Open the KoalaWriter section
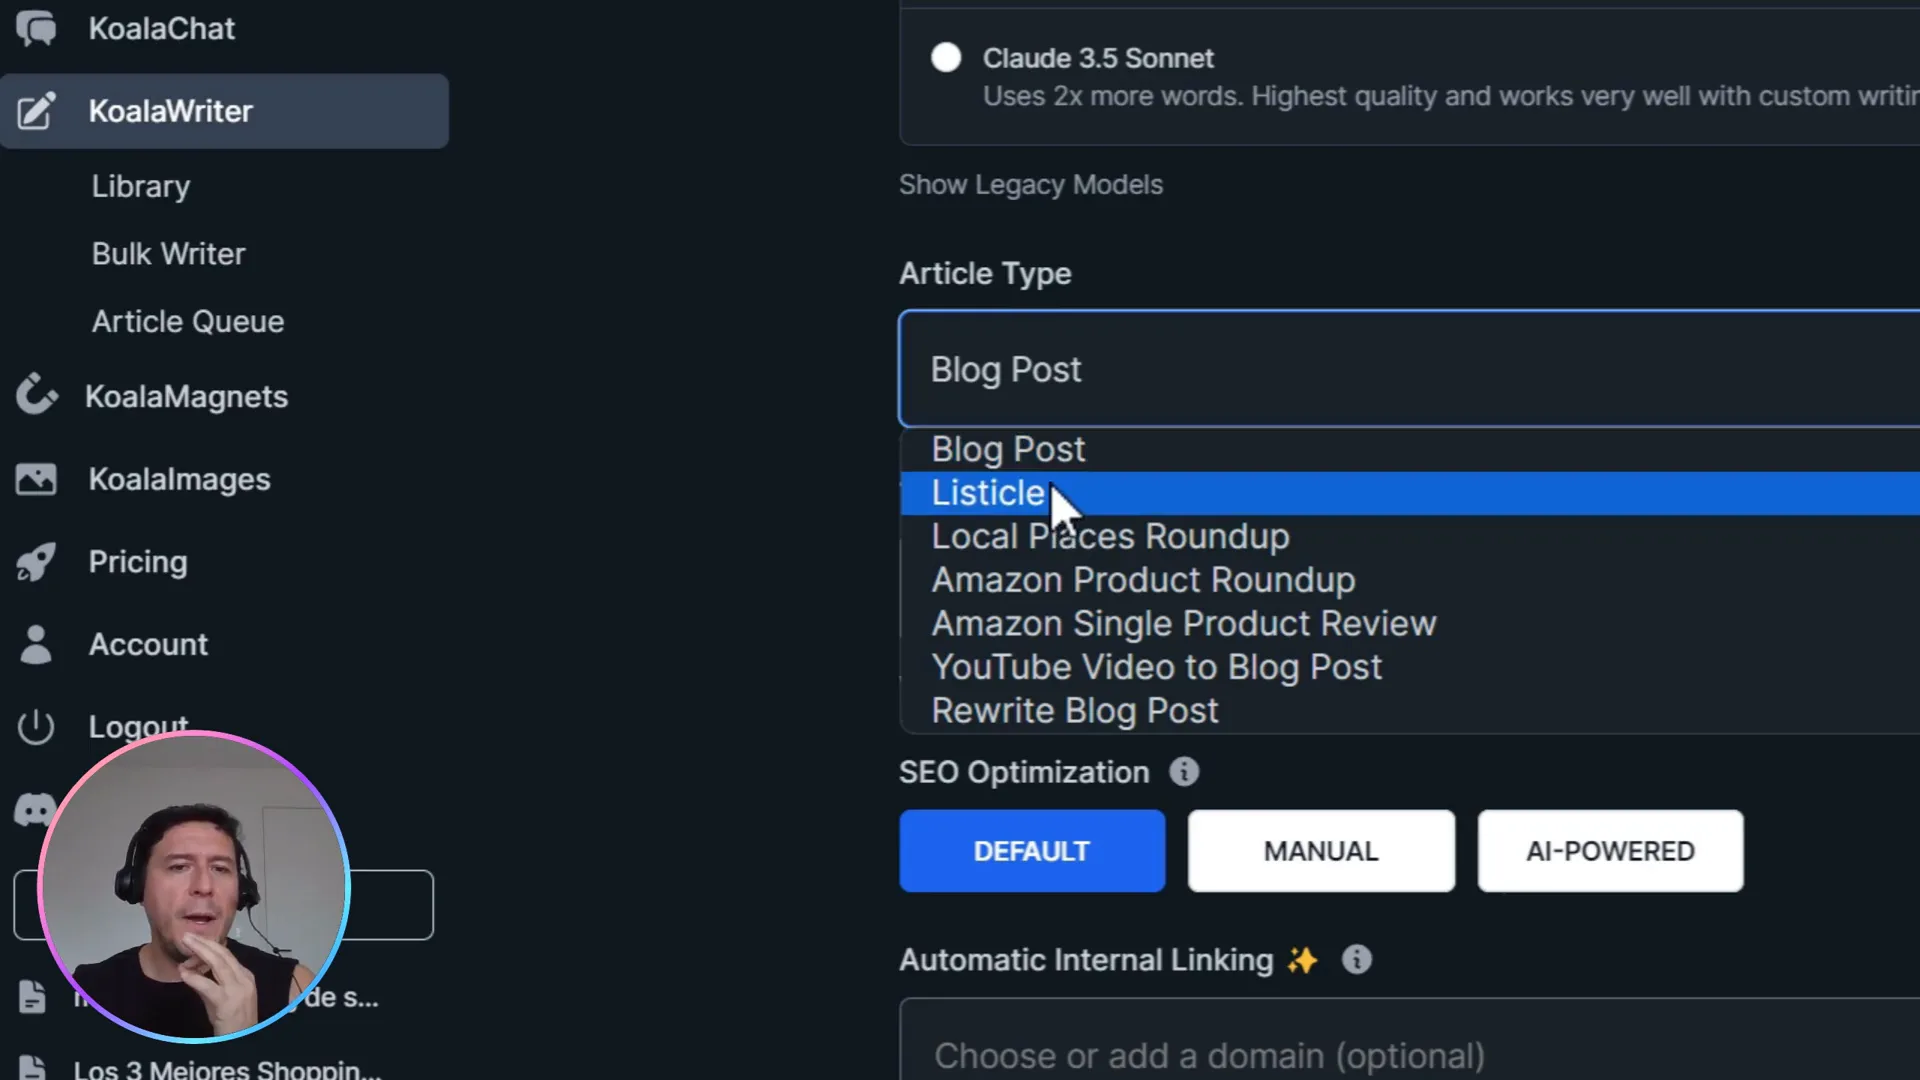 click(224, 111)
